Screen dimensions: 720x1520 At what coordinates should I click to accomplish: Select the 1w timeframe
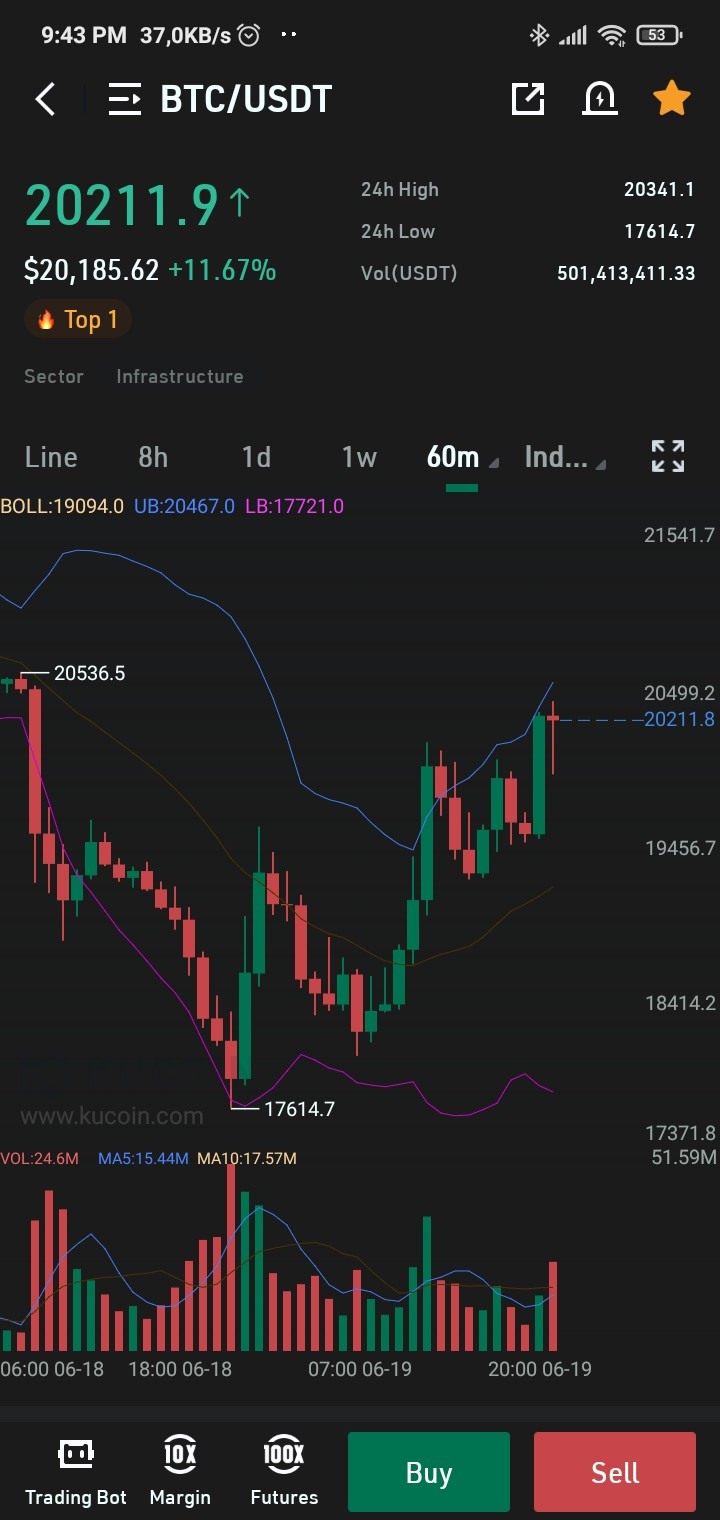(x=359, y=457)
